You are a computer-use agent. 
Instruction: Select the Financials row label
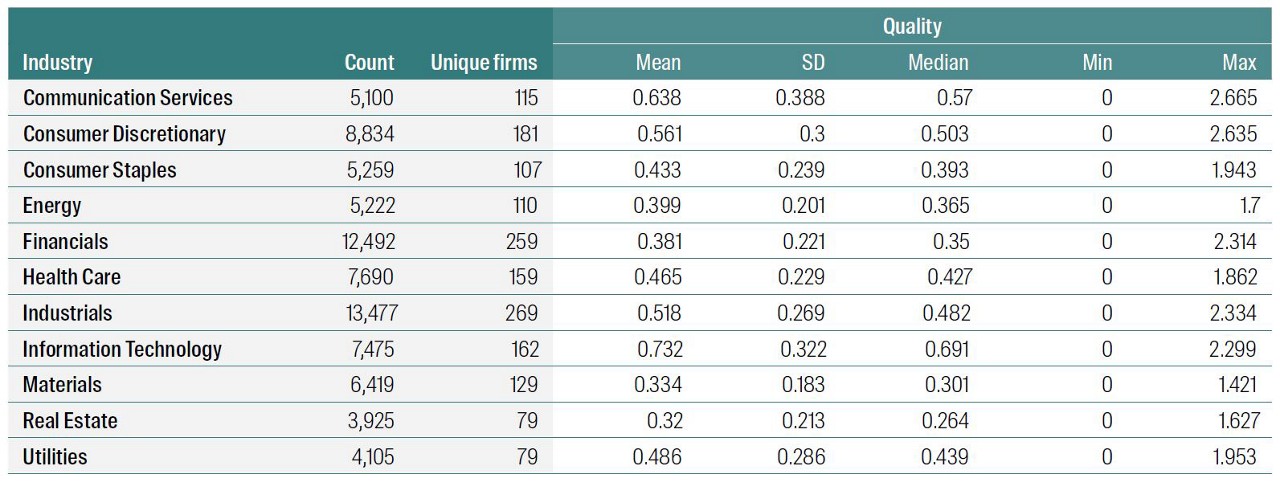pos(66,242)
